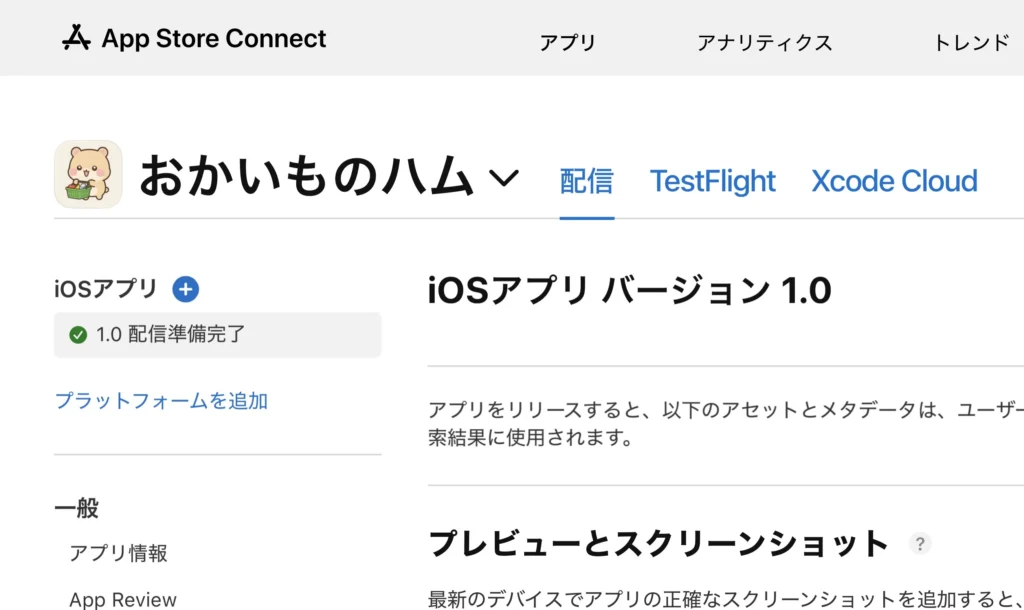Click the blue plus icon next to iOSアプリ
Screen dimensions: 1024x610
click(185, 288)
